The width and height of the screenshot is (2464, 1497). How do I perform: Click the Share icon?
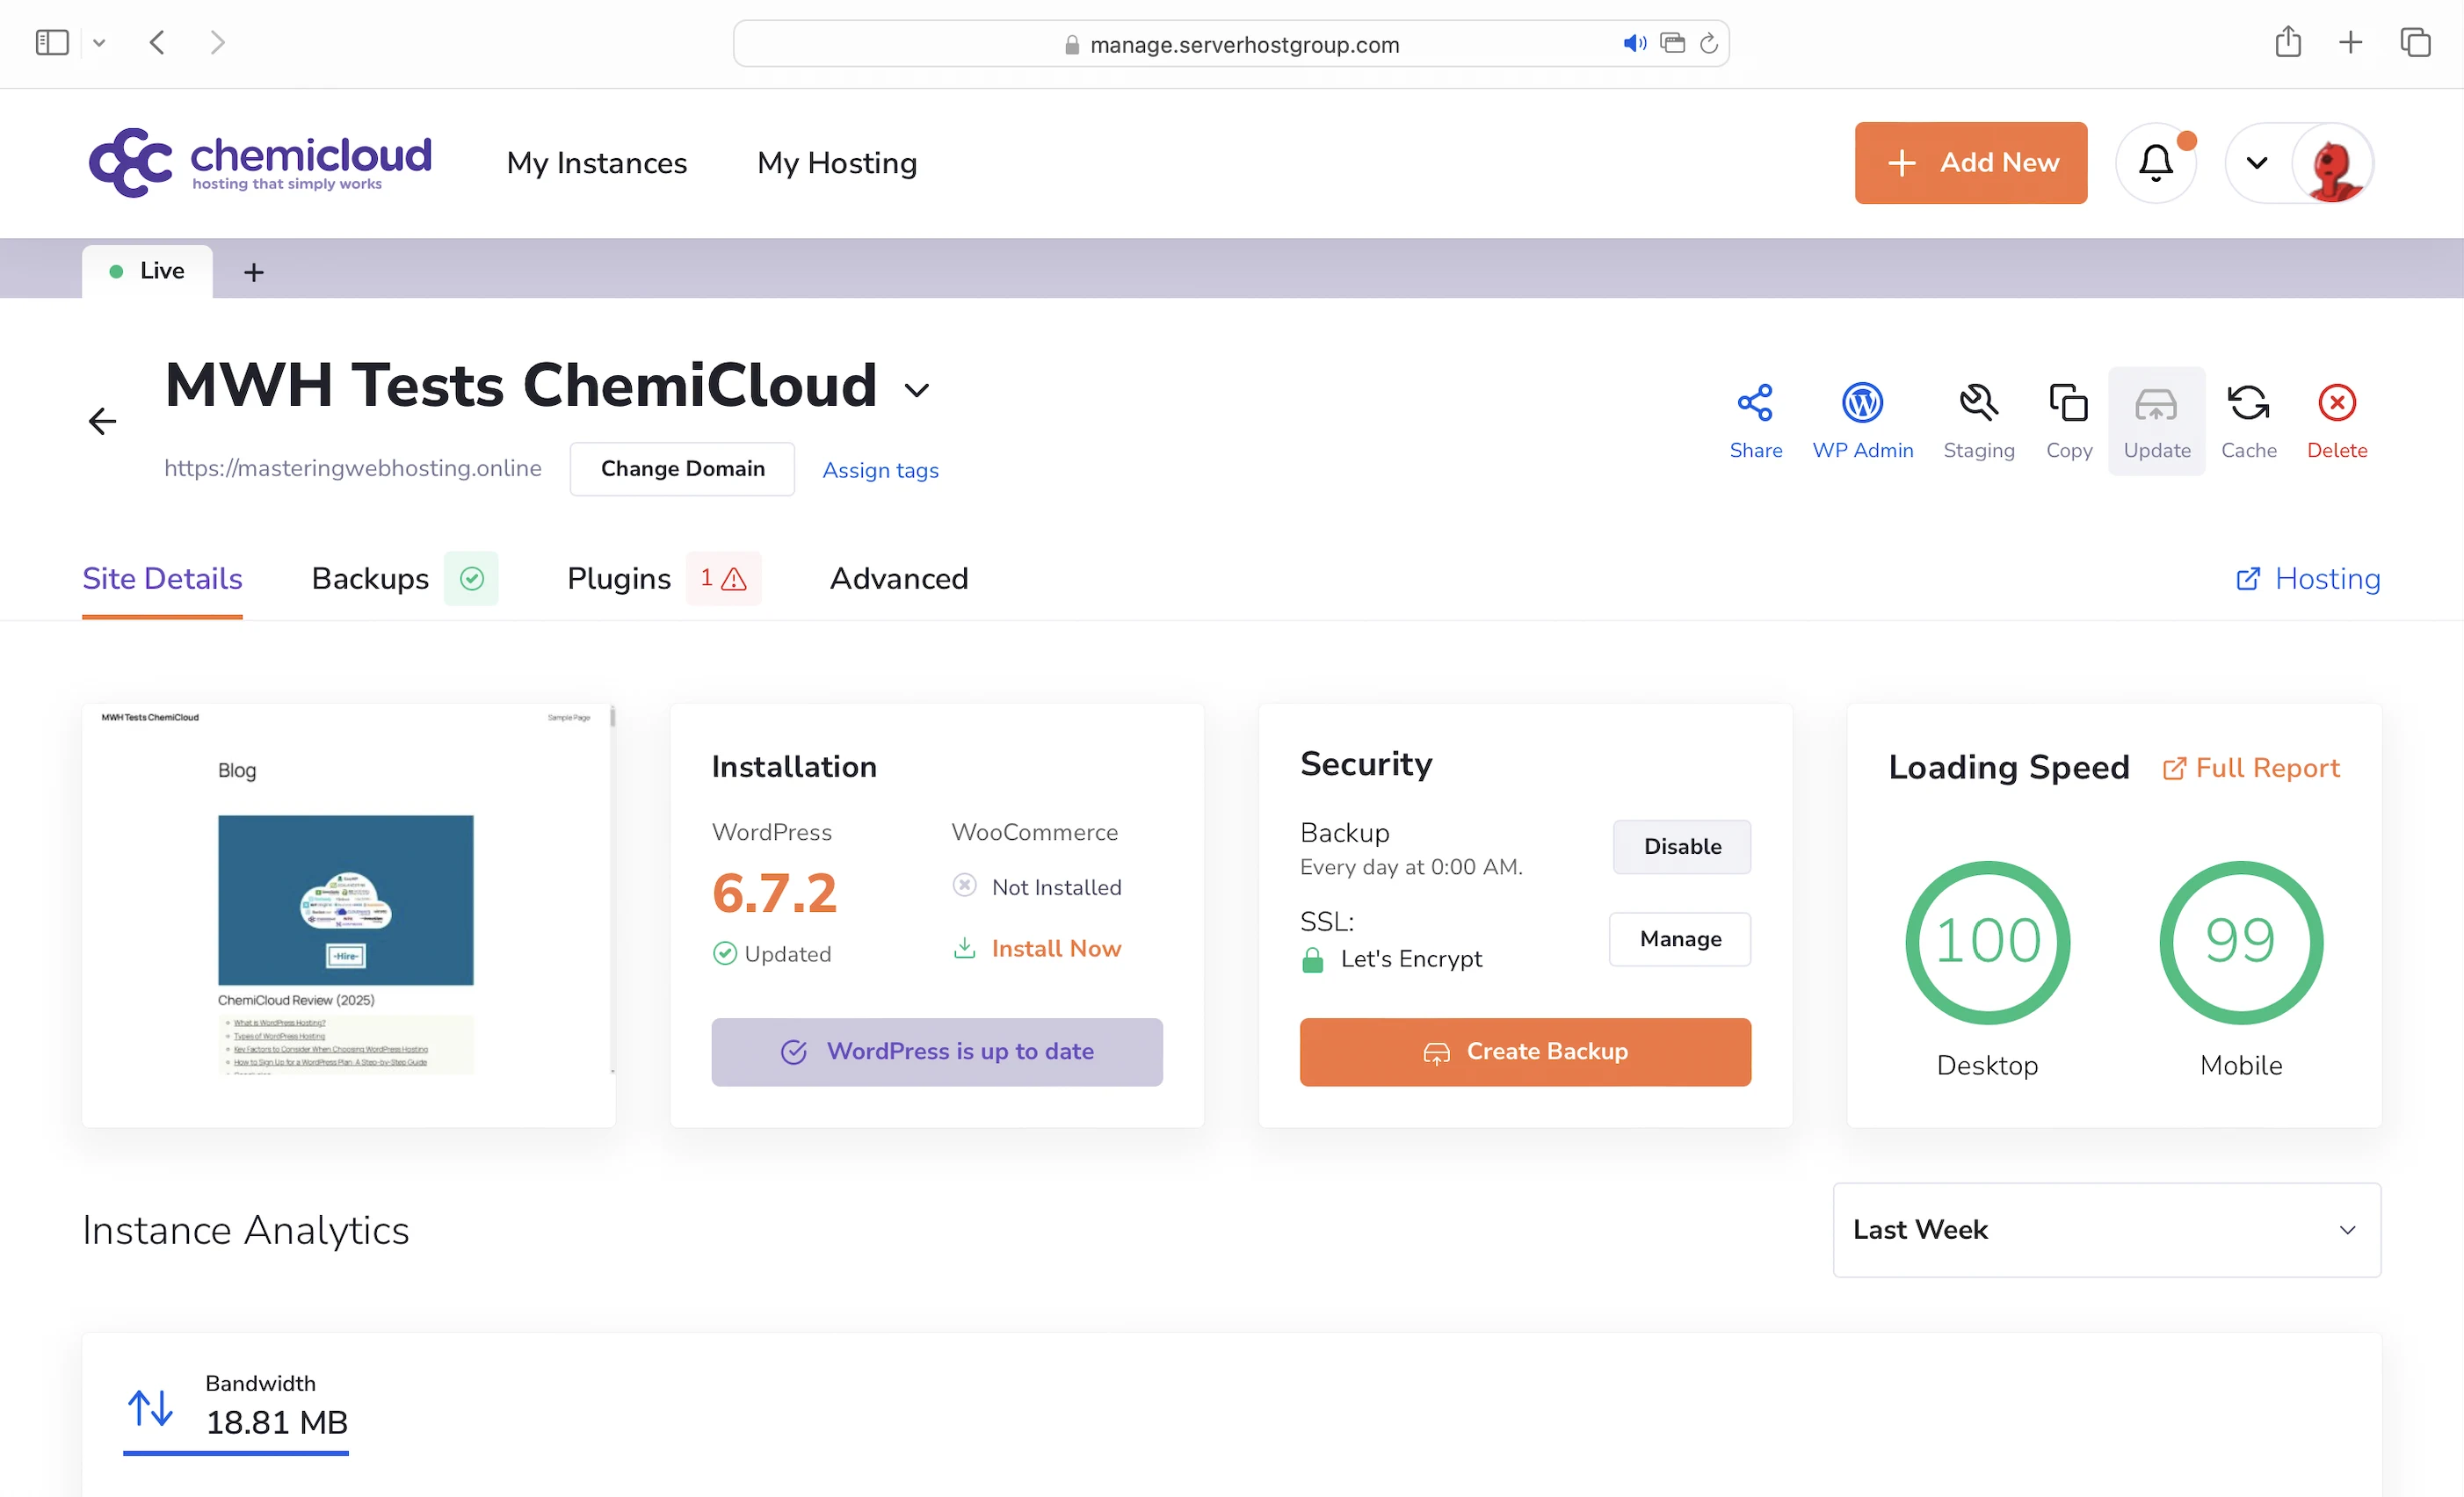click(x=1755, y=404)
